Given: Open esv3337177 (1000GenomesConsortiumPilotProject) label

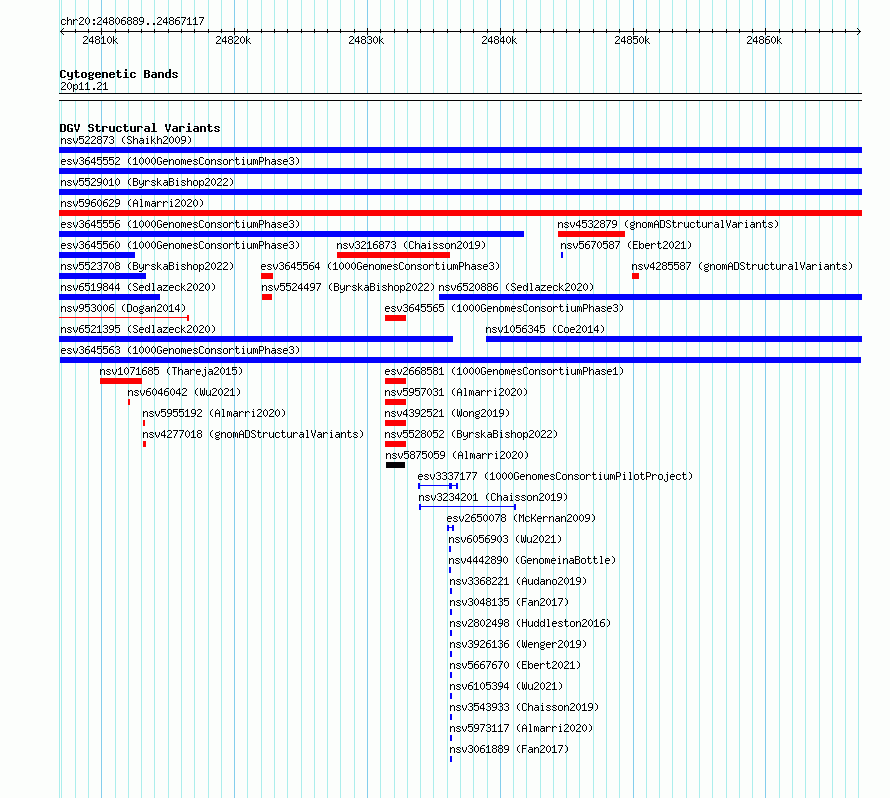Looking at the screenshot, I should [x=555, y=476].
